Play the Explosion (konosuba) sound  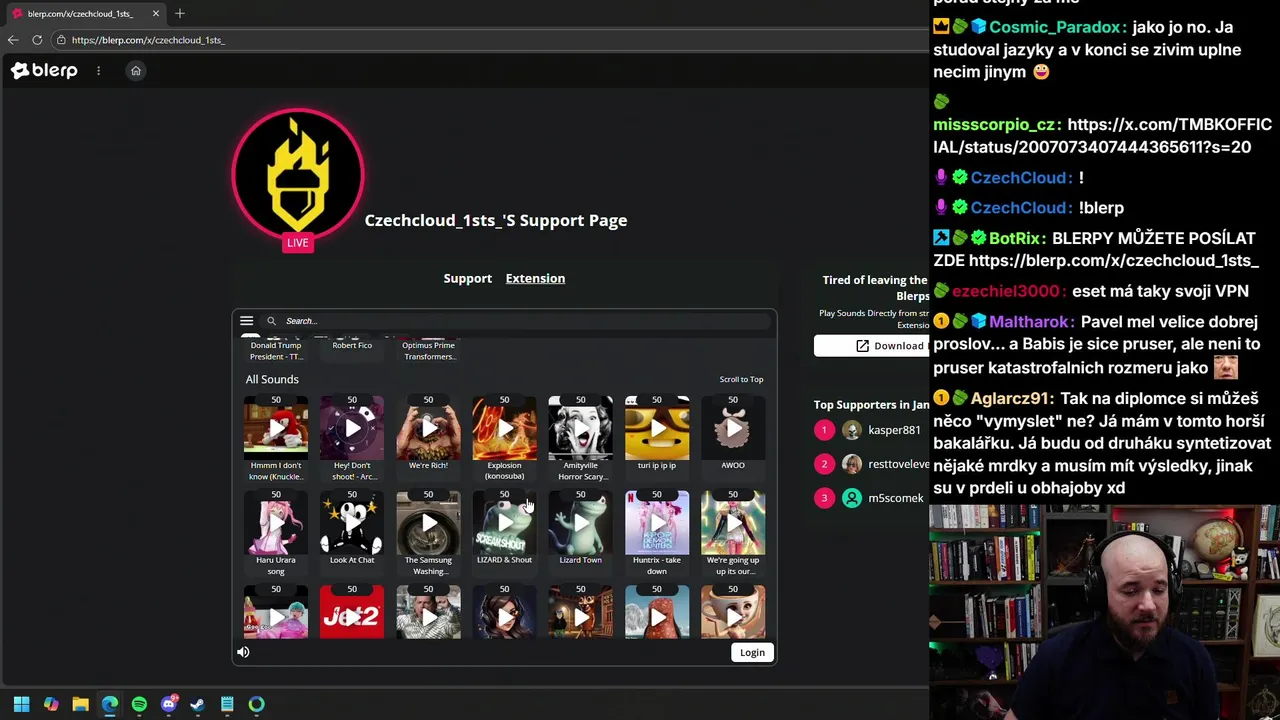504,429
